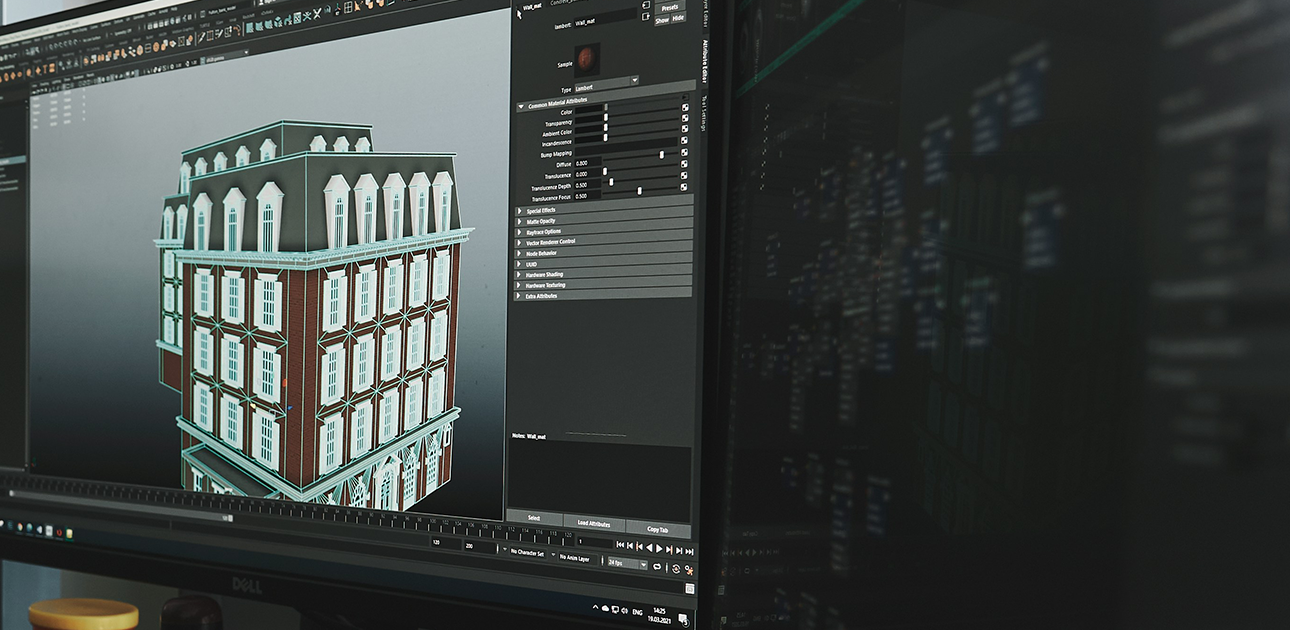Open the animation preferences icon

[689, 569]
